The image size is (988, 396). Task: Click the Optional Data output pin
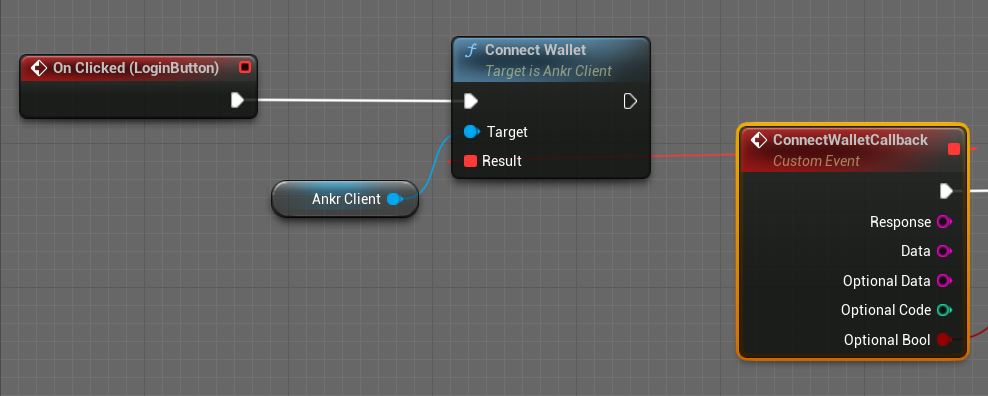(x=944, y=281)
